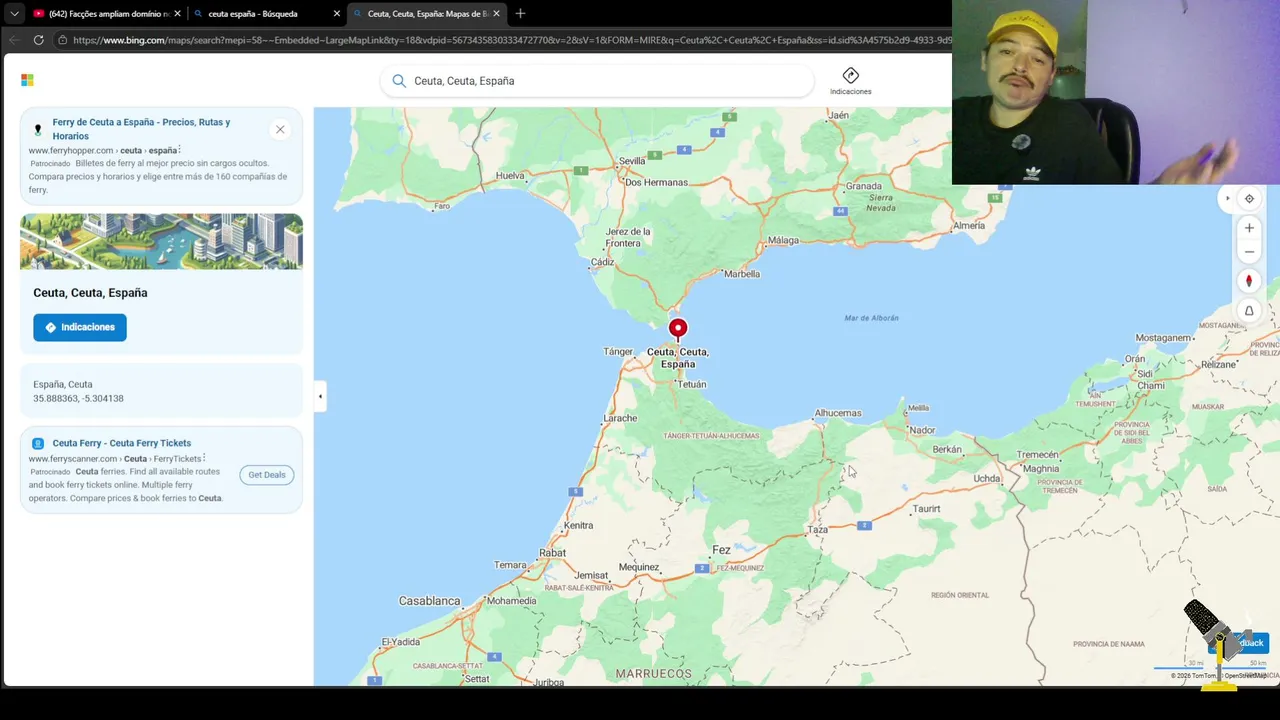1280x720 pixels.
Task: Open the Ceuta city illustration image
Action: click(x=161, y=241)
